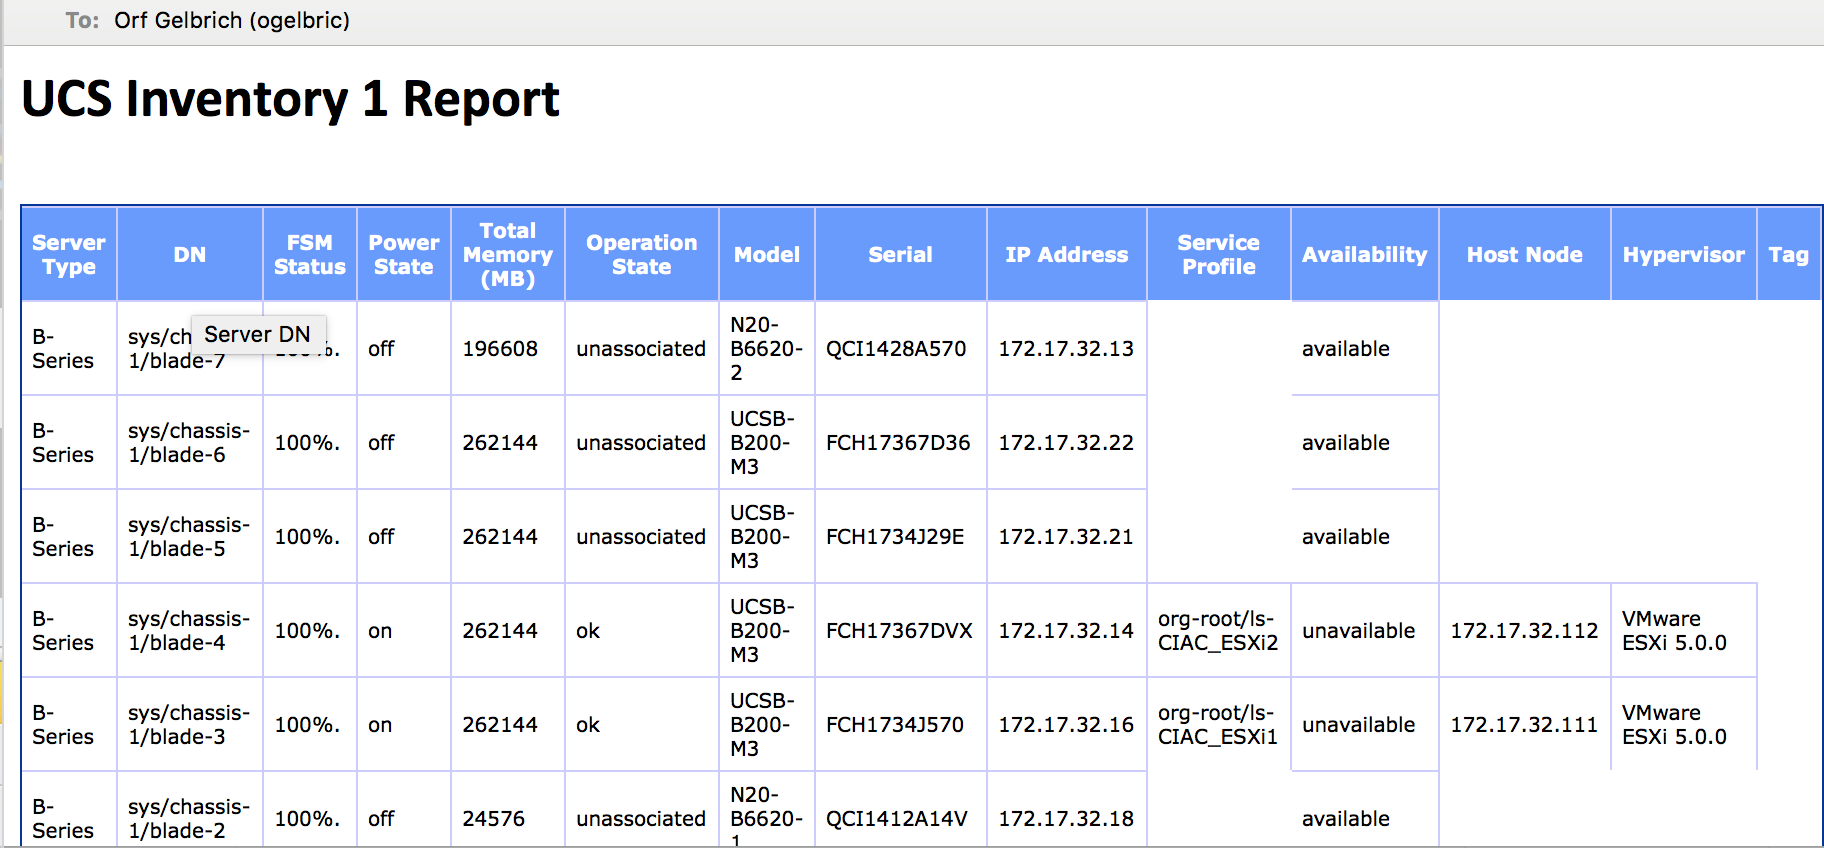Screen dimensions: 1824x848
Task: Click power state on in blade-3 row
Action: pos(380,724)
